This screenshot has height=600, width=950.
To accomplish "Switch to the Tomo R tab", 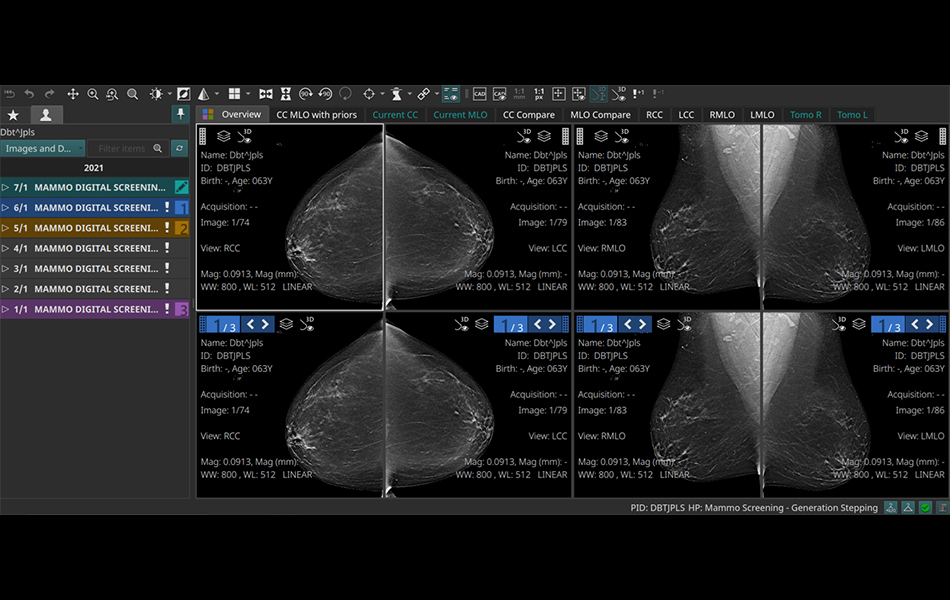I will (805, 115).
